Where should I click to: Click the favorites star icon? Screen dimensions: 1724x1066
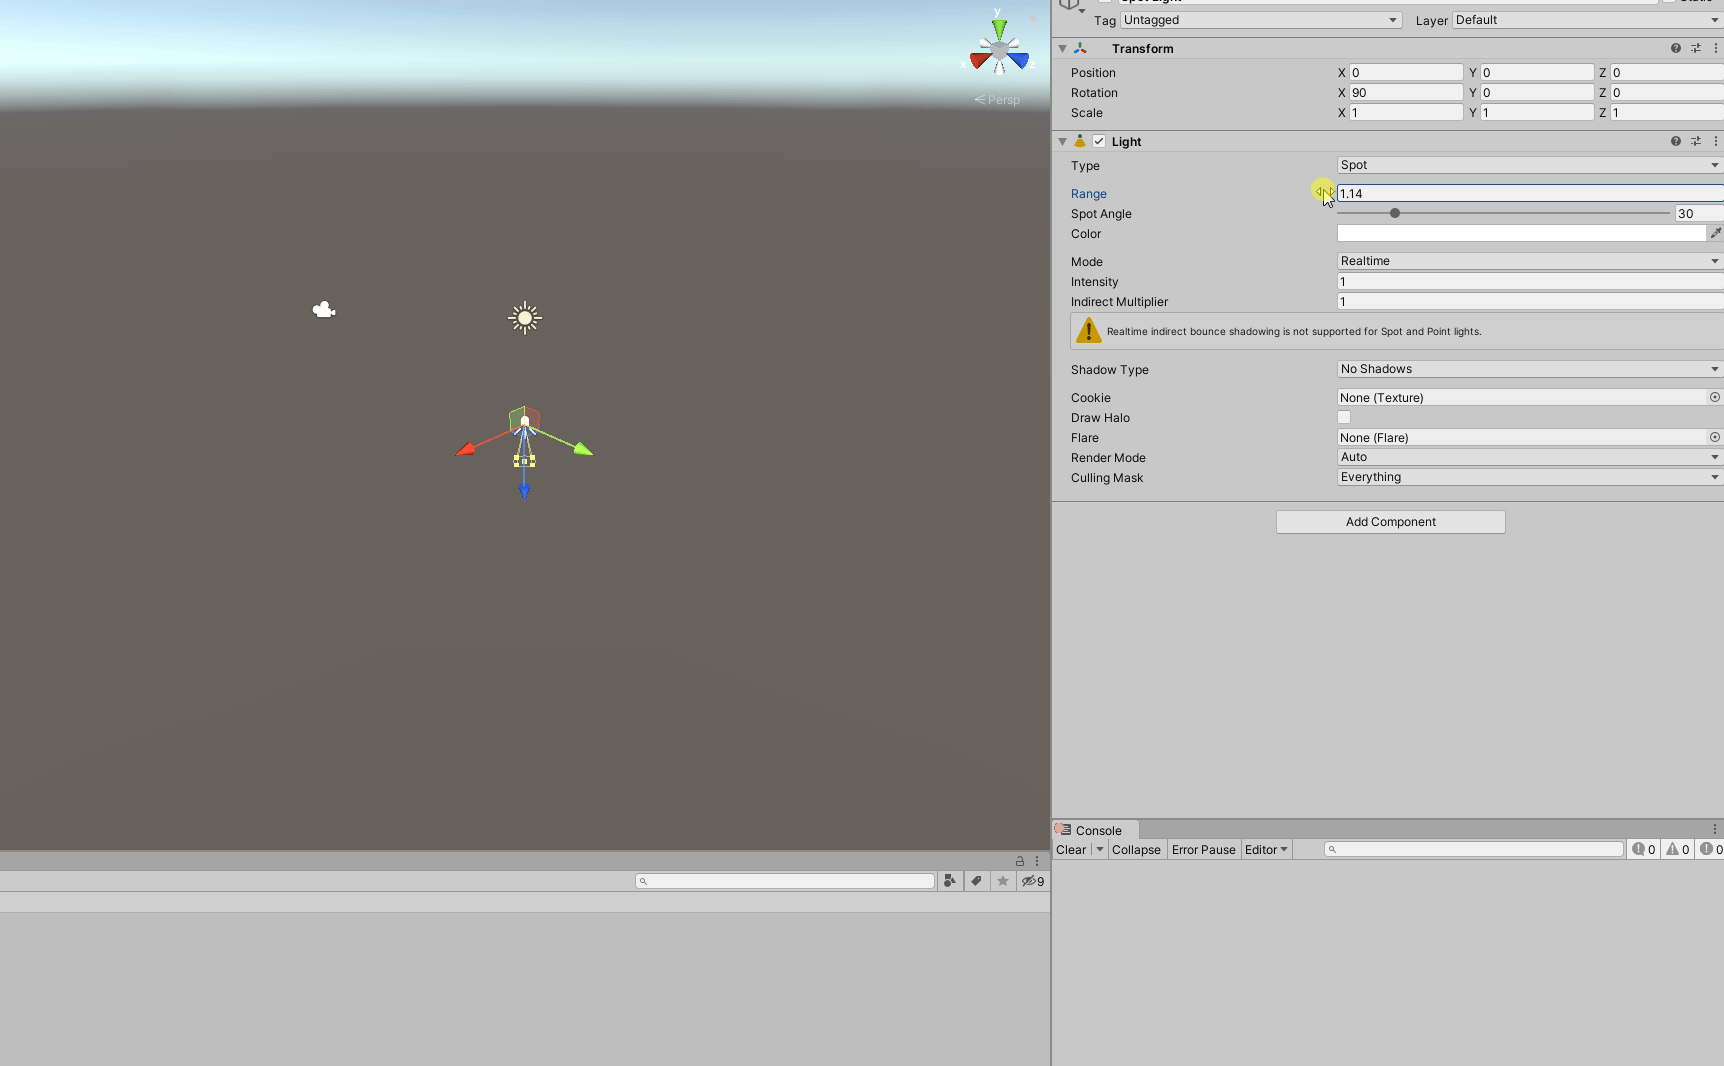click(x=1003, y=881)
